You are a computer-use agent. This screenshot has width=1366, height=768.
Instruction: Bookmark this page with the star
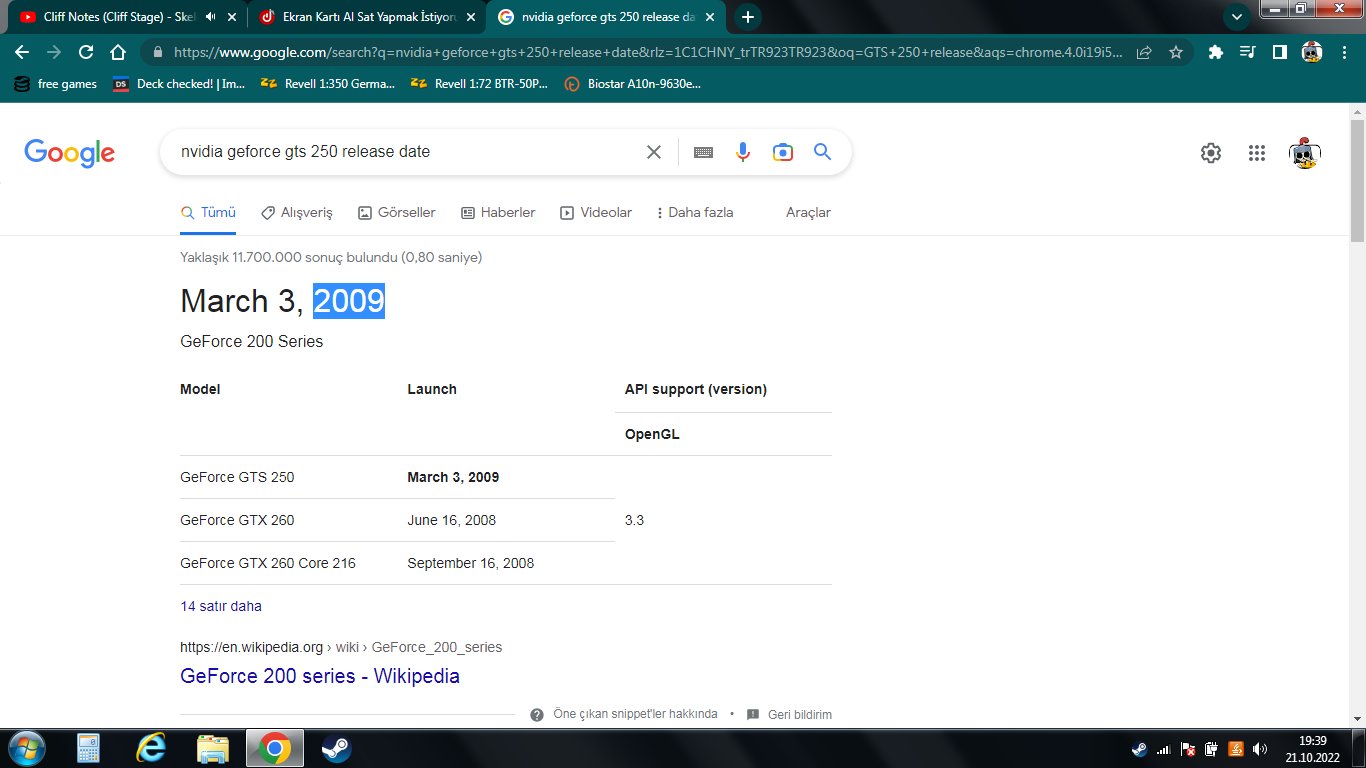[1176, 52]
